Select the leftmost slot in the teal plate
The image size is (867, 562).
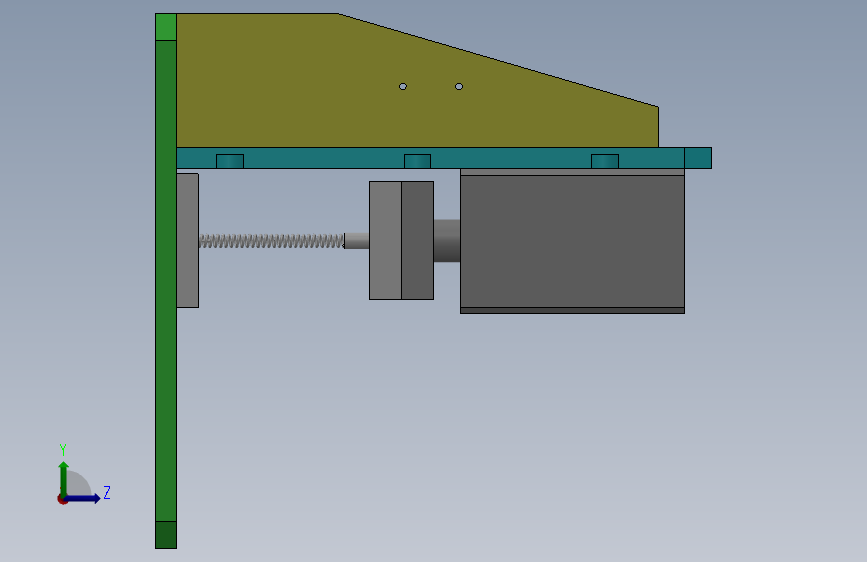point(230,162)
